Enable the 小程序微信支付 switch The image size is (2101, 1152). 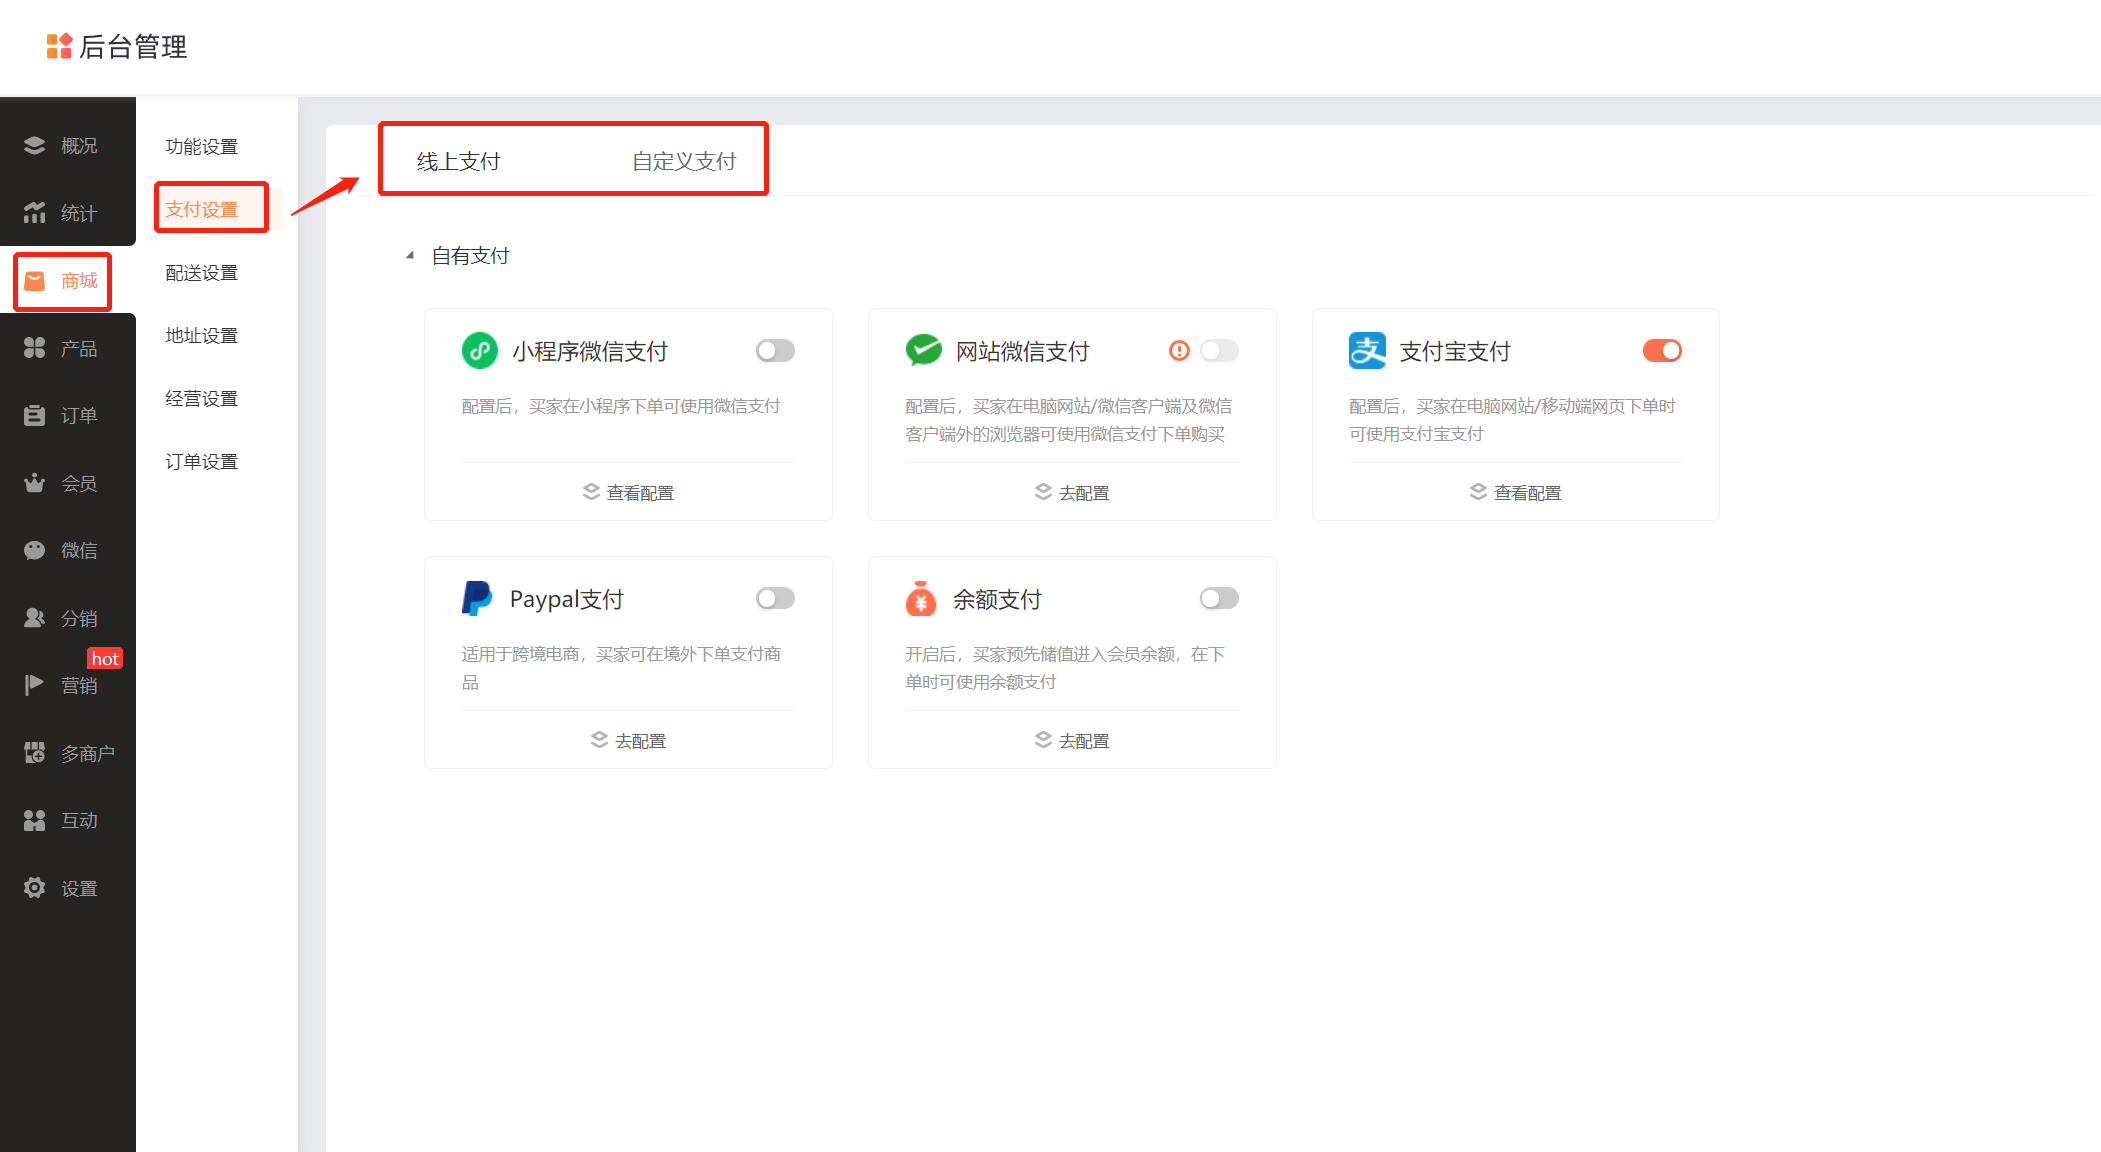coord(775,350)
